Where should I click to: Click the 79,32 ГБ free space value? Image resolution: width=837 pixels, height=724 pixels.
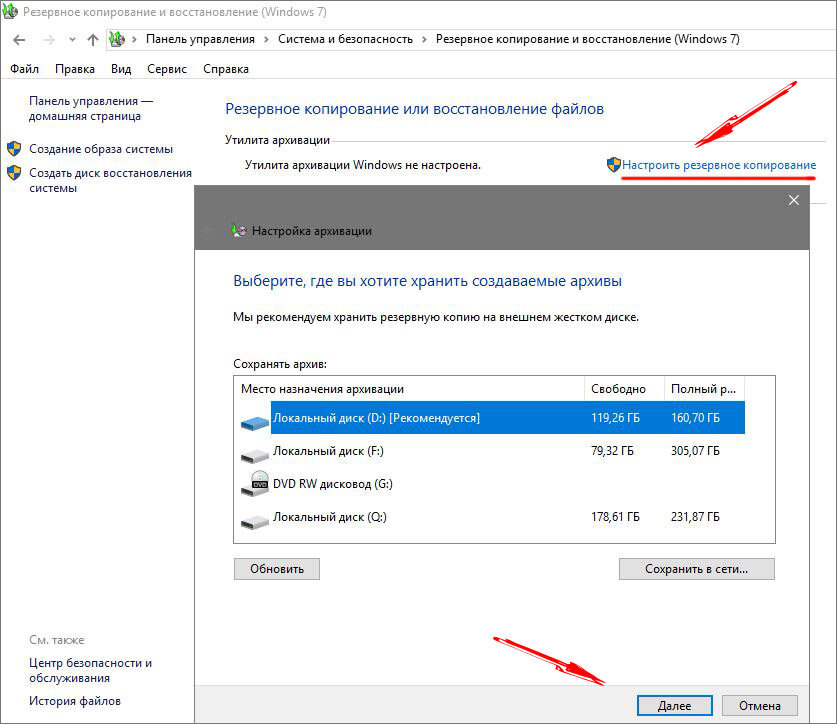(612, 451)
